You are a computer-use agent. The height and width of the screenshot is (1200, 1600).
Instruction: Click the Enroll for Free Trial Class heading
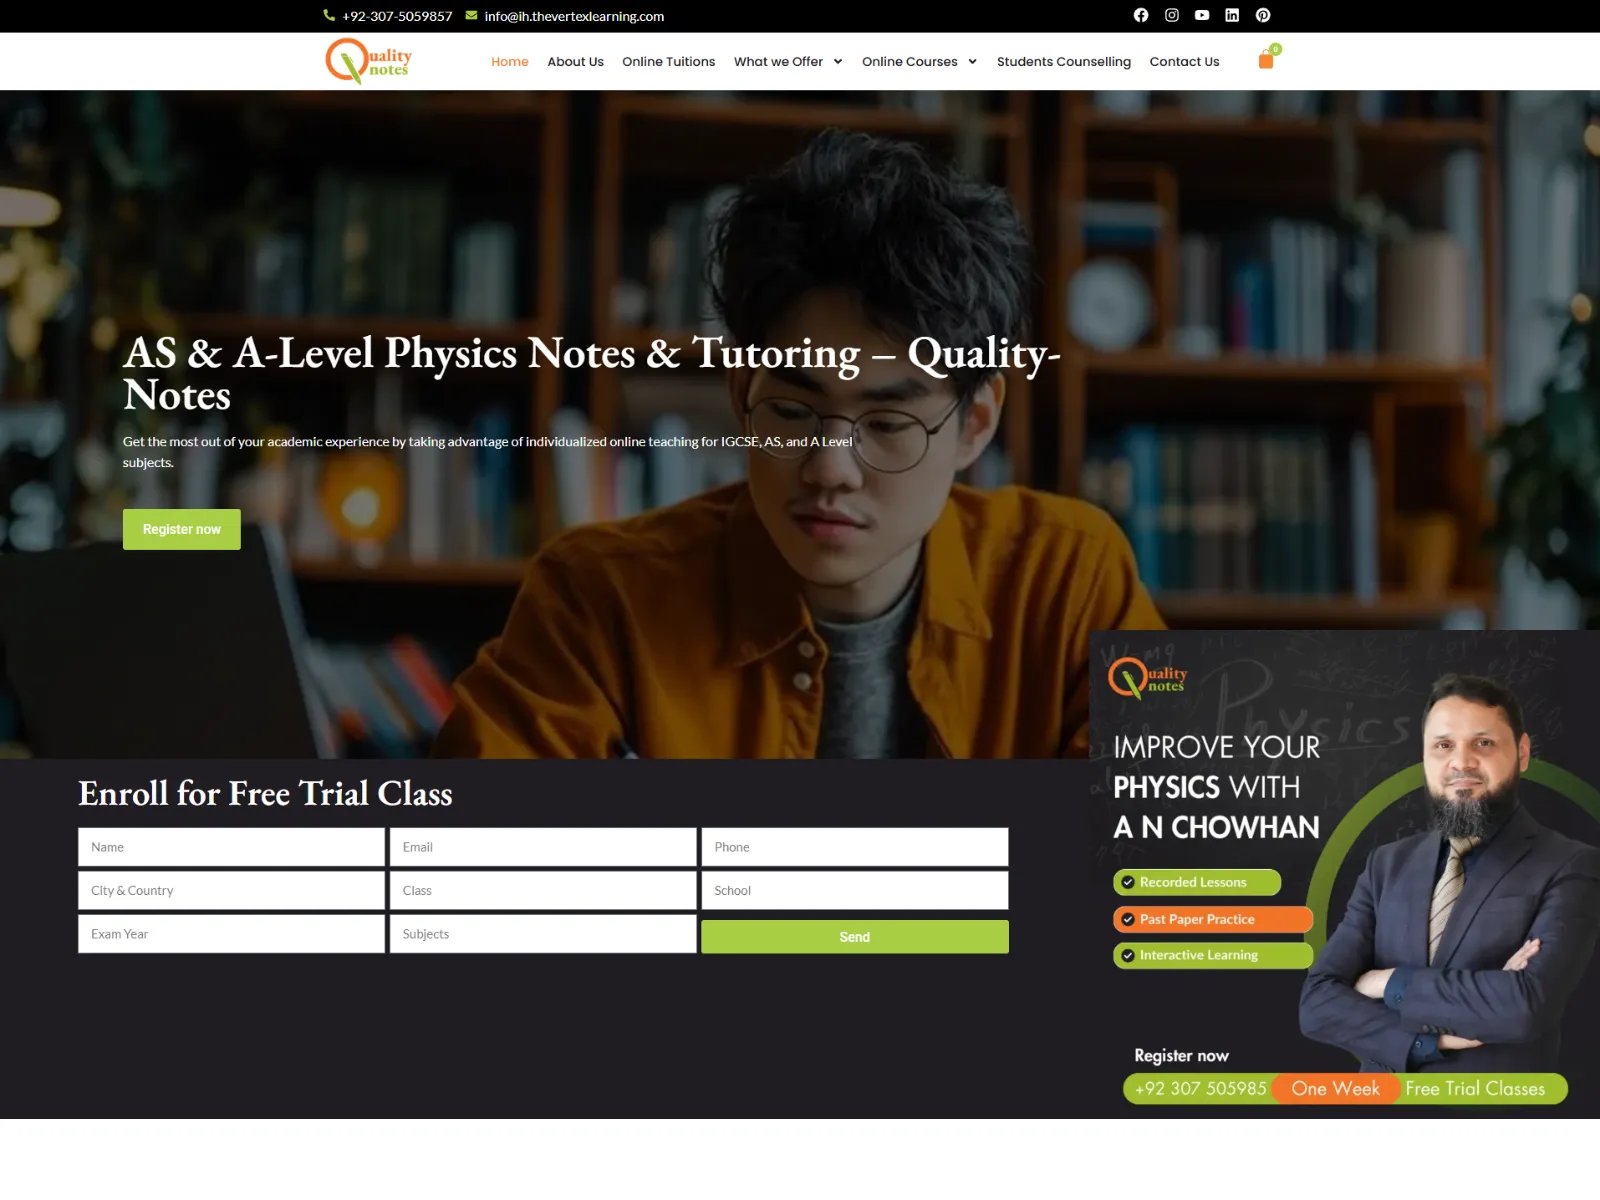pyautogui.click(x=265, y=793)
